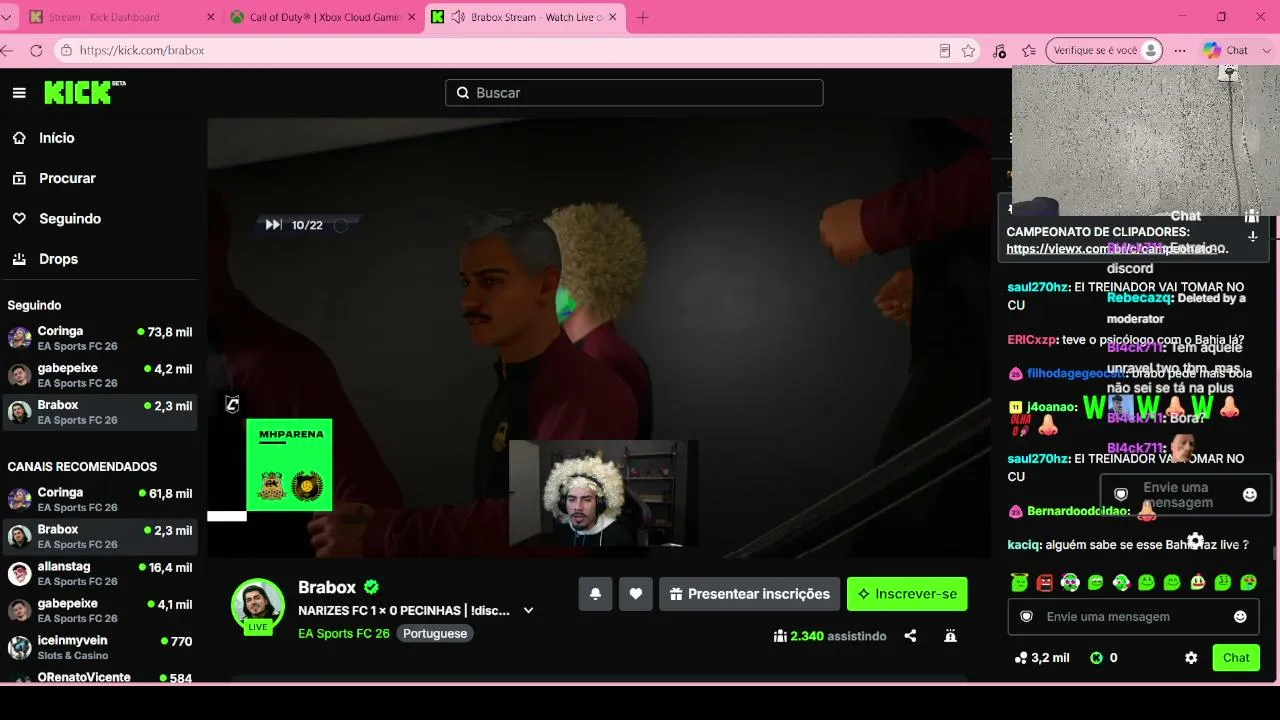Click username Bernardoodoidao in chat

tap(1079, 511)
